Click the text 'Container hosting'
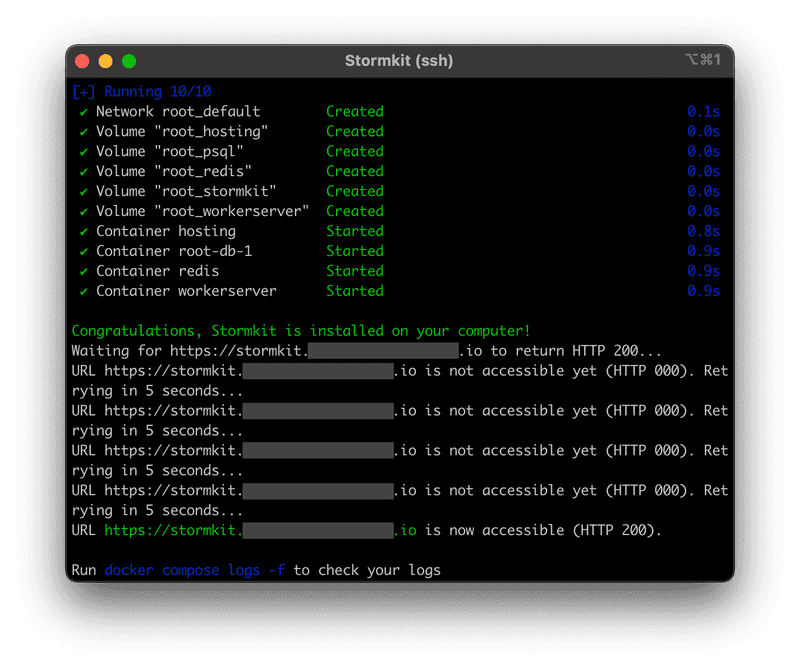800x669 pixels. [x=166, y=231]
